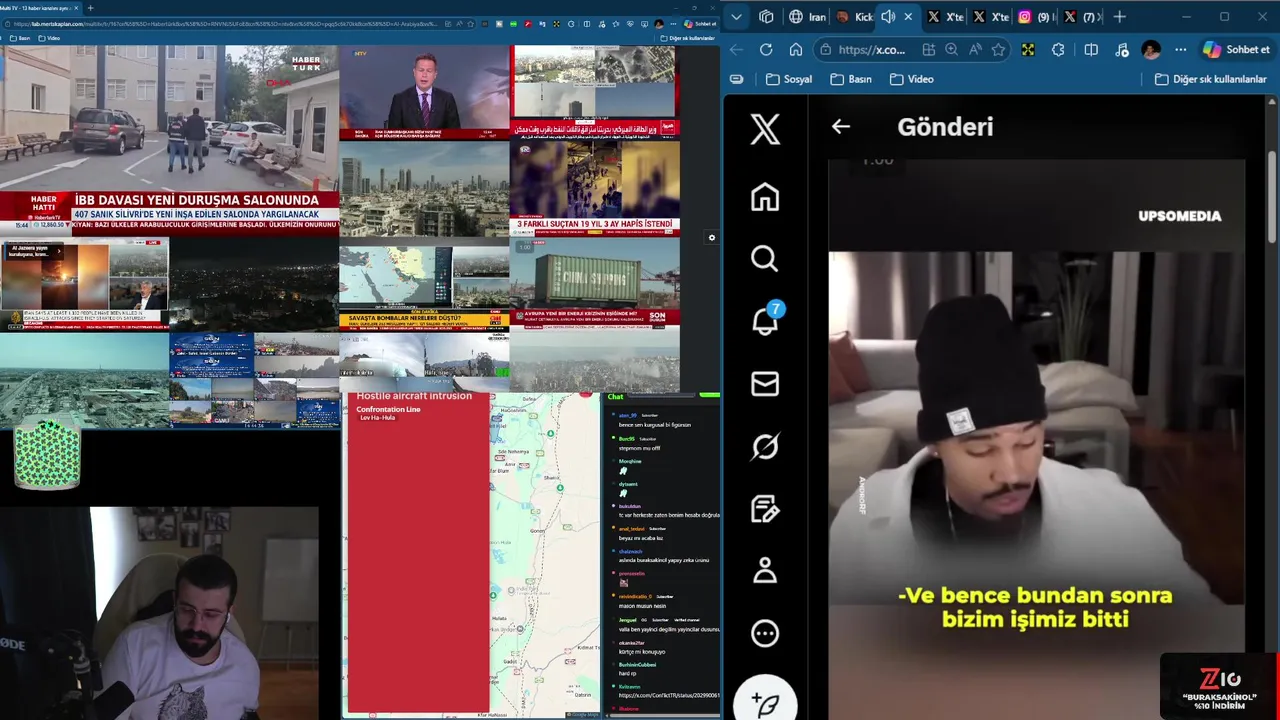Open X home feed from sidebar
The image size is (1280, 720).
(x=765, y=197)
